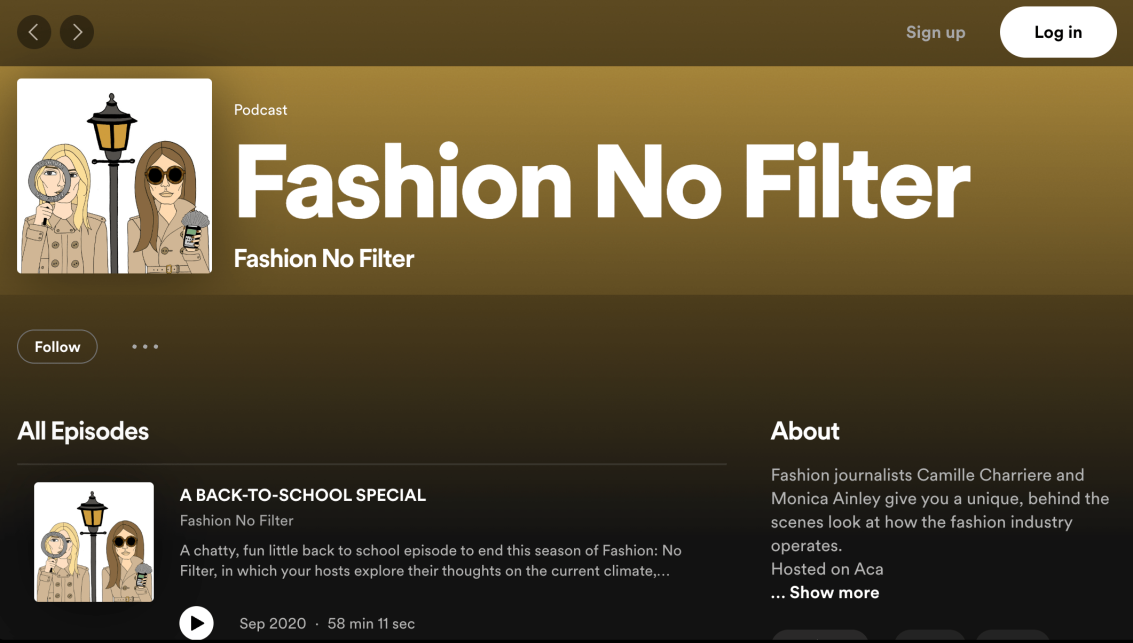The height and width of the screenshot is (643, 1133).
Task: Click the episode description text
Action: click(x=430, y=561)
